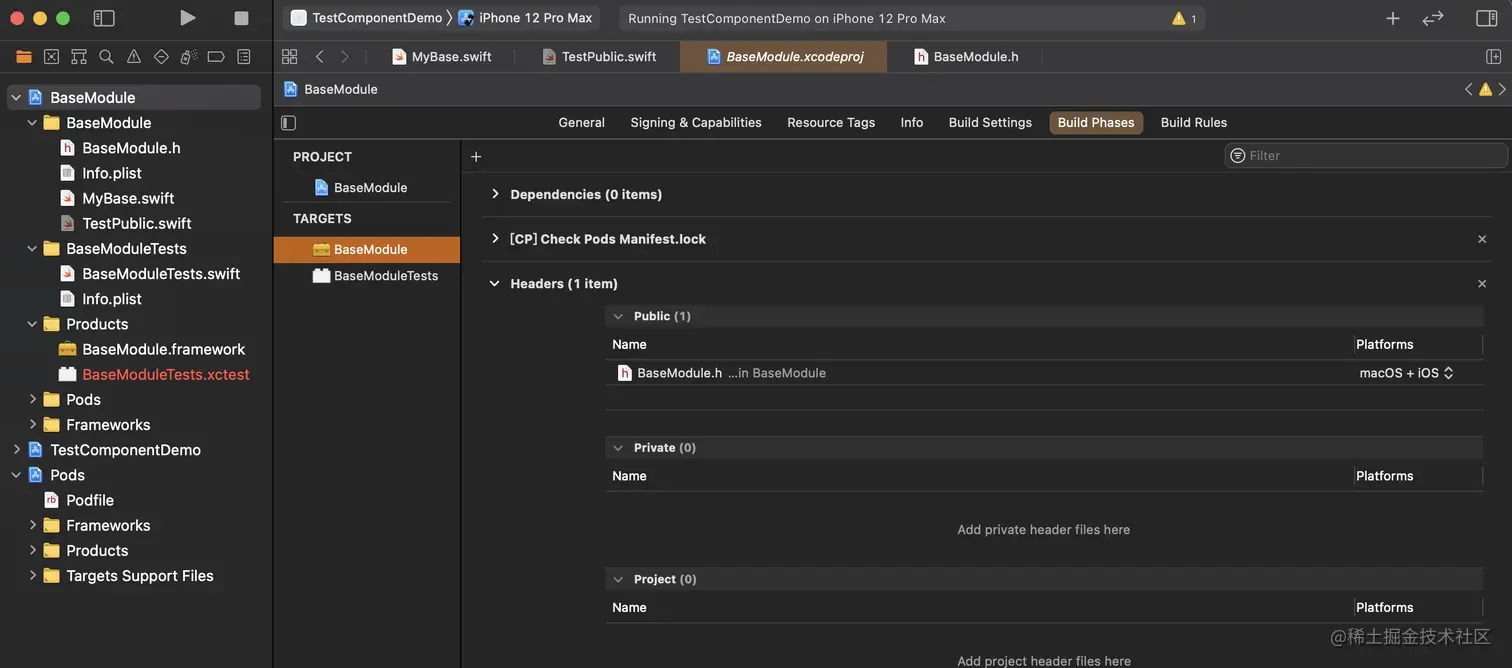1512x668 pixels.
Task: Collapse the Public headers section
Action: (x=618, y=316)
